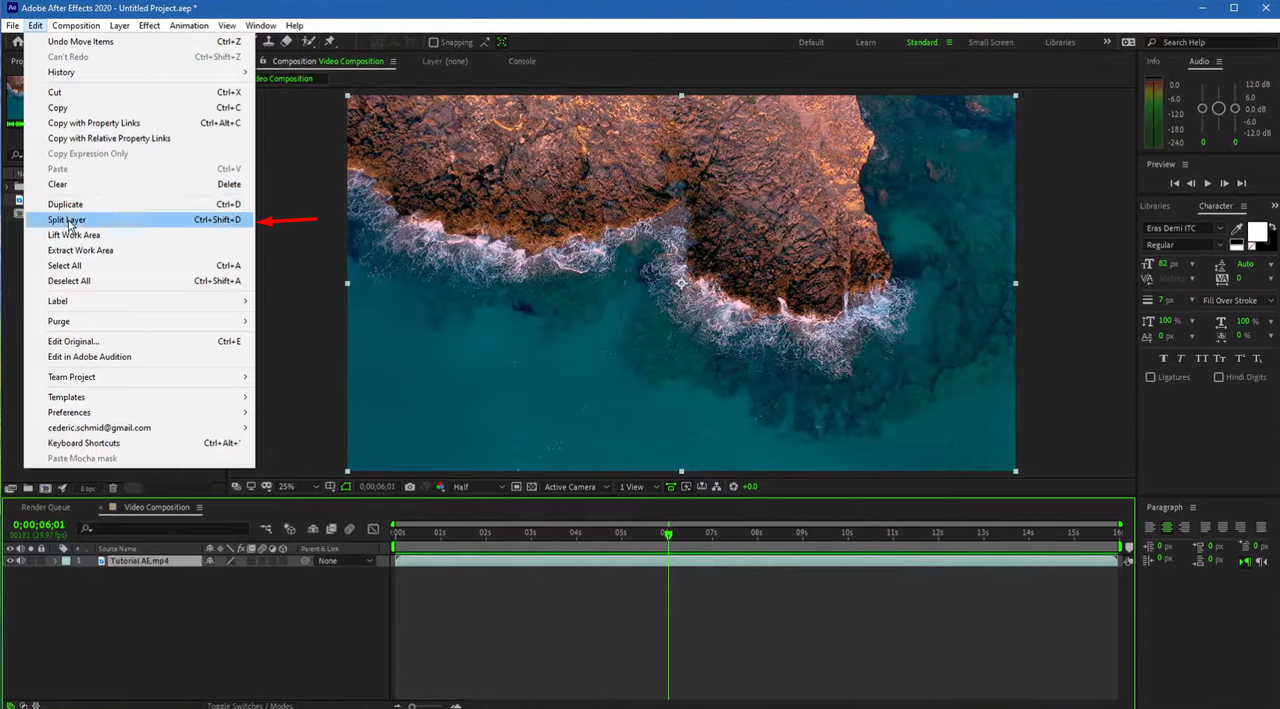Hide video for Tutorial AE.mp4 layer
Screen dimensions: 1280x709
tap(10, 561)
